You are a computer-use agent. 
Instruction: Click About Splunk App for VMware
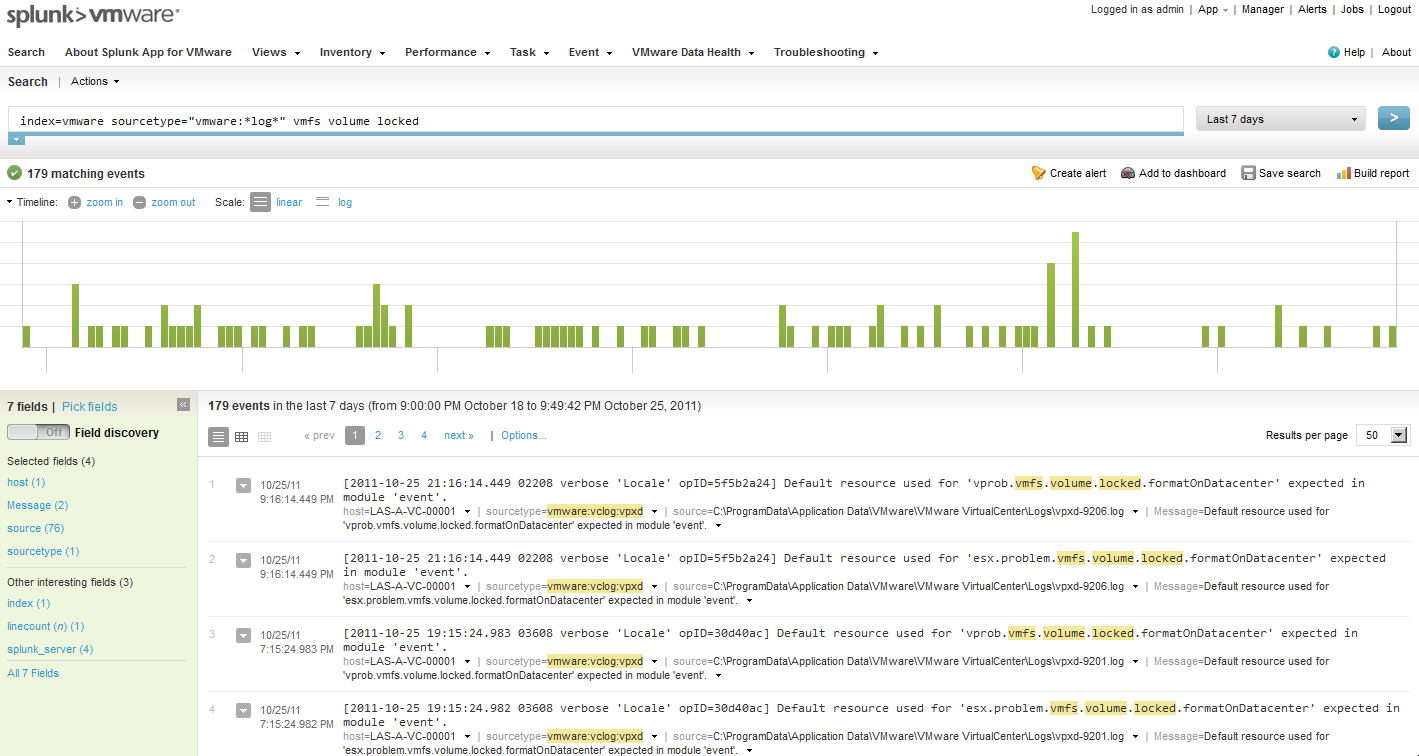click(148, 52)
